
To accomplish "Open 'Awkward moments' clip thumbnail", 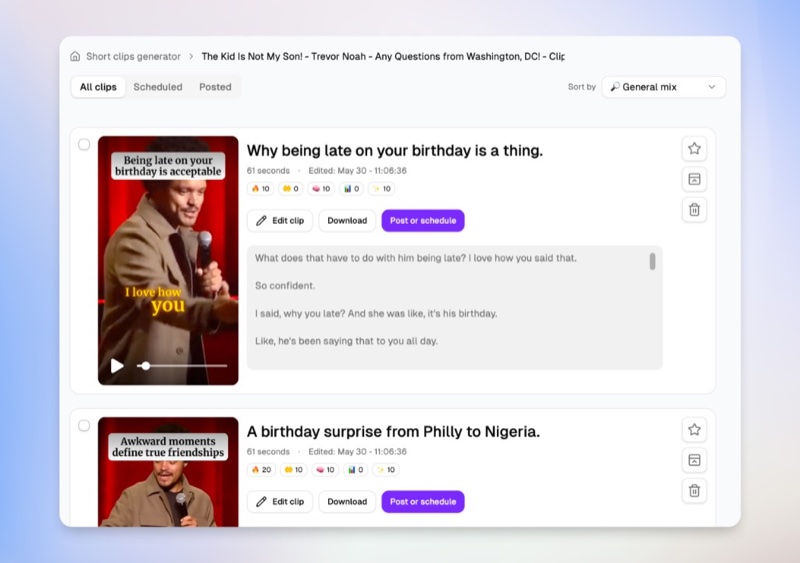I will coord(168,472).
